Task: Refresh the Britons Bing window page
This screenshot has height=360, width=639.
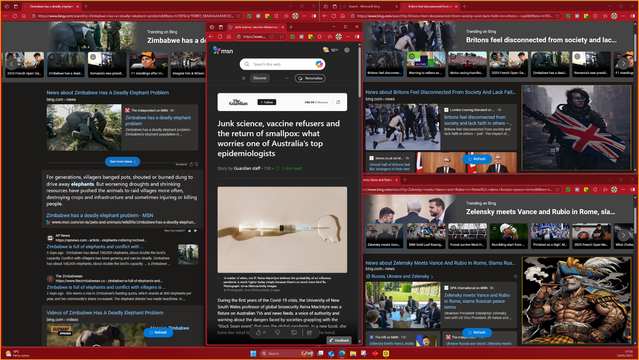Action: point(334,16)
